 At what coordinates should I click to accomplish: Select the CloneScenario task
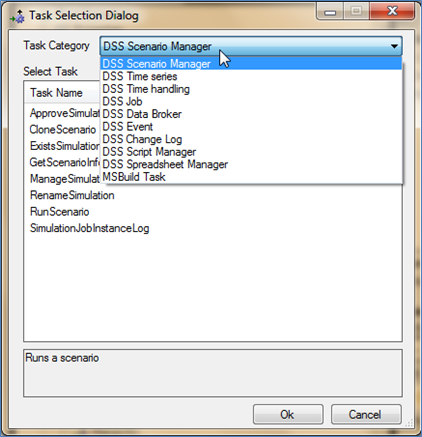click(63, 129)
